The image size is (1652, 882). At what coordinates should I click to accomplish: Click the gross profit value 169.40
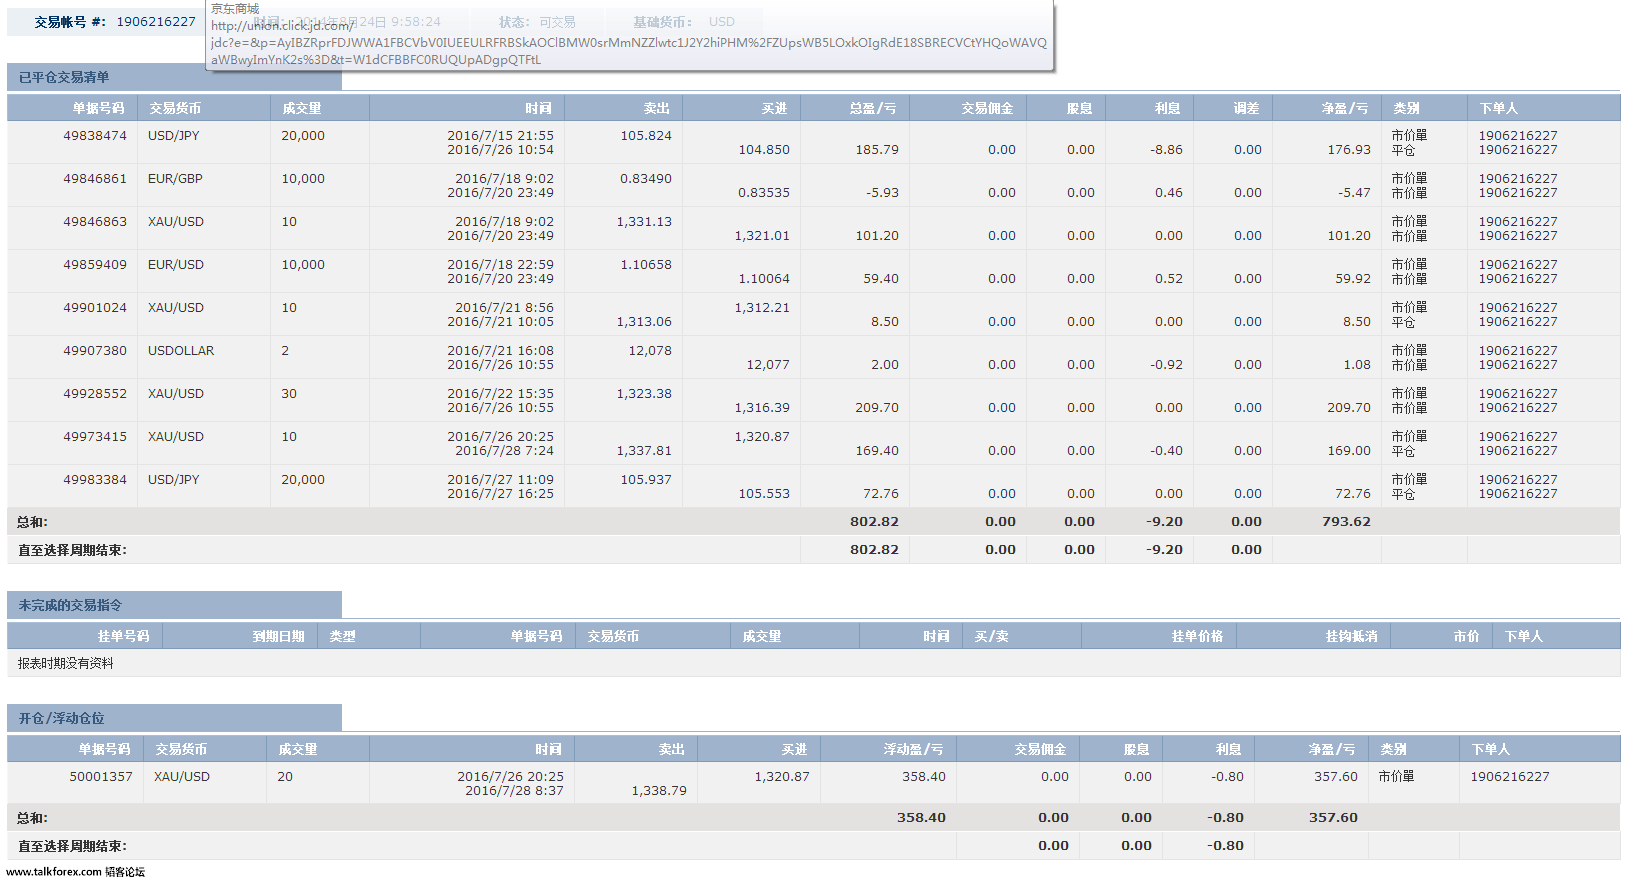click(x=877, y=451)
